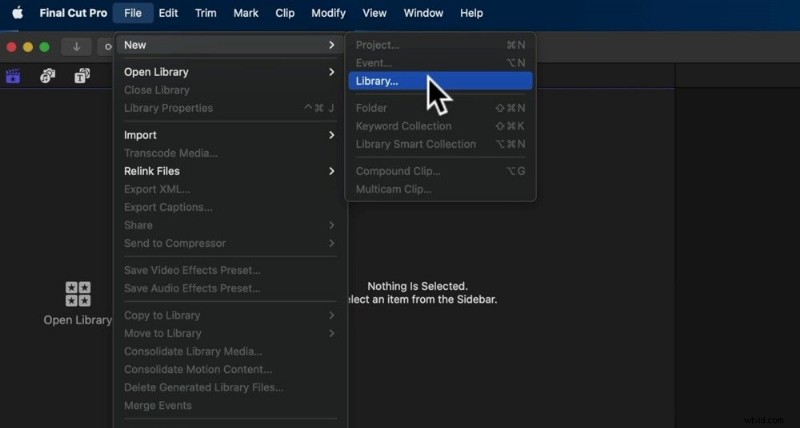Open the Mark menu
Viewport: 800px width, 428px height.
[246, 13]
